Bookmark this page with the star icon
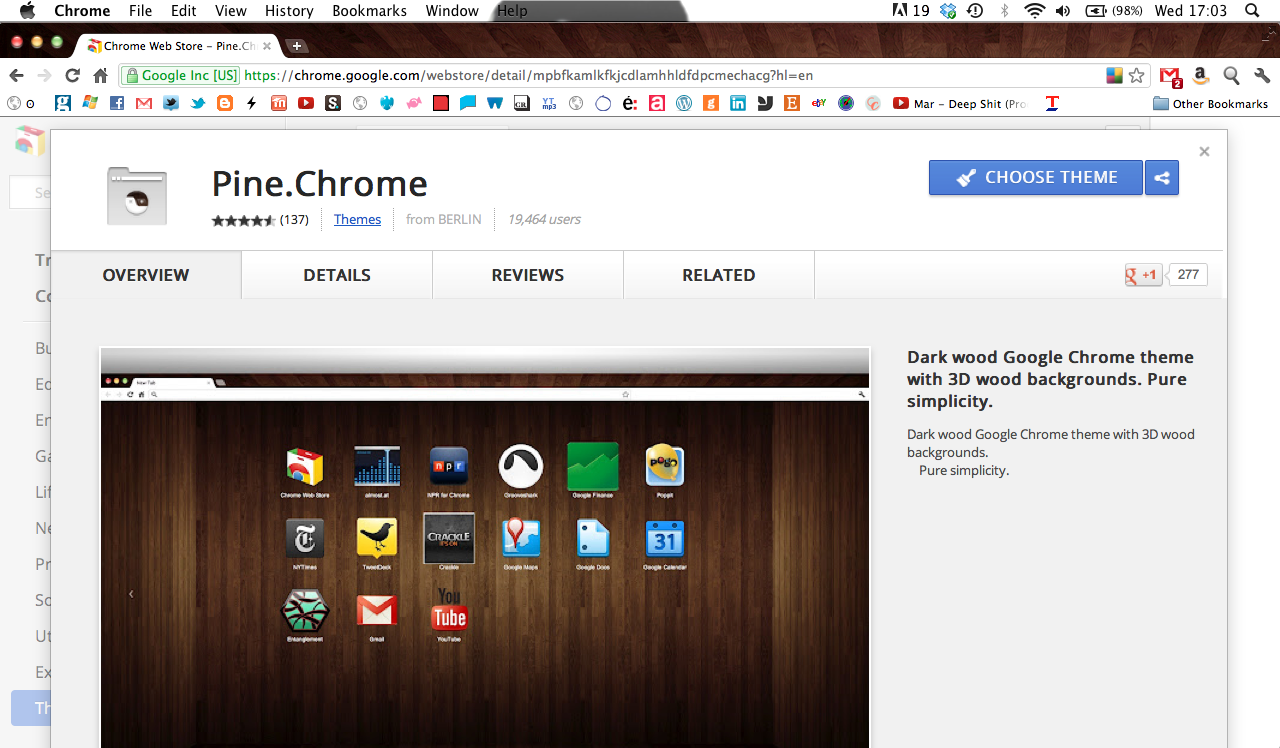This screenshot has width=1280, height=748. point(1137,75)
